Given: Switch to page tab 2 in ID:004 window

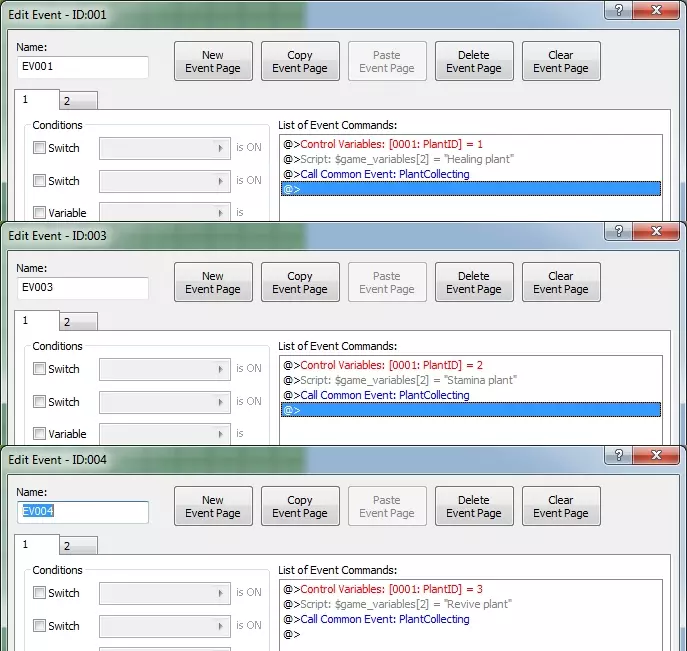Looking at the screenshot, I should pyautogui.click(x=78, y=546).
